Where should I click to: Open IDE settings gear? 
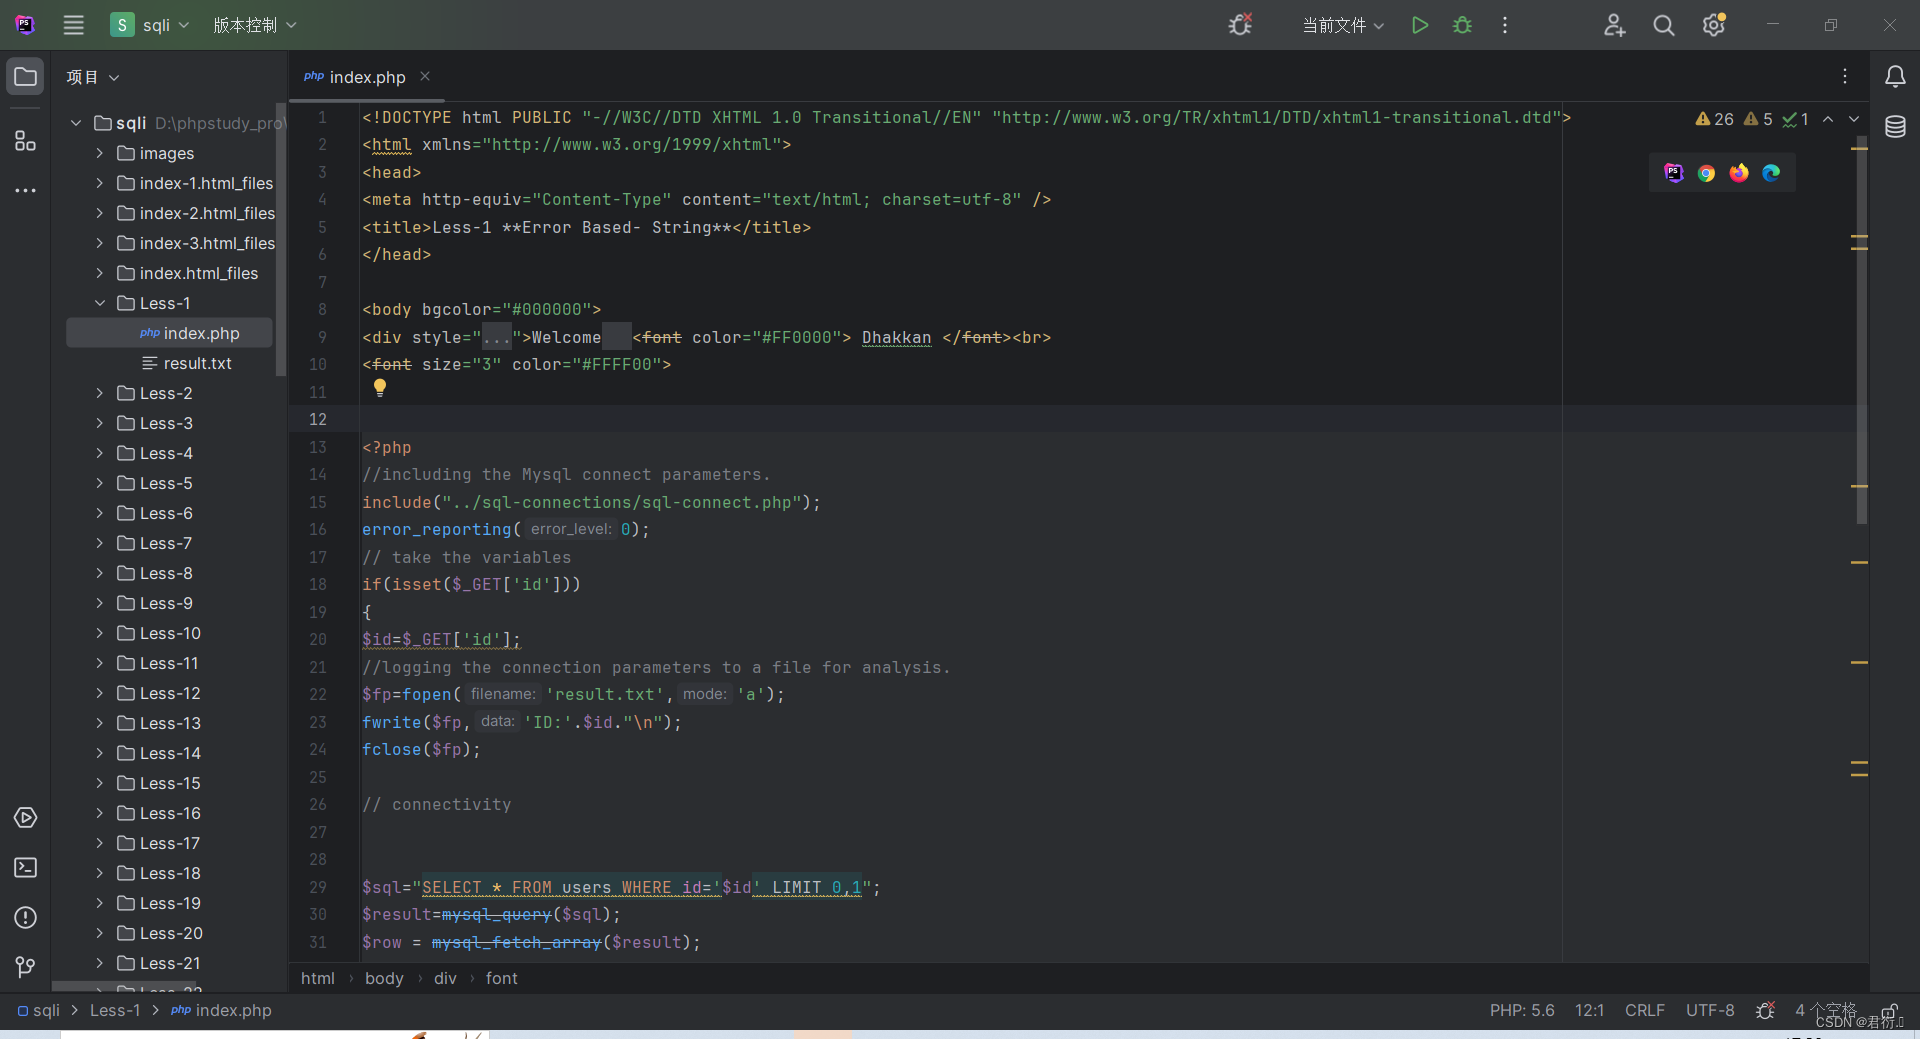[1714, 25]
